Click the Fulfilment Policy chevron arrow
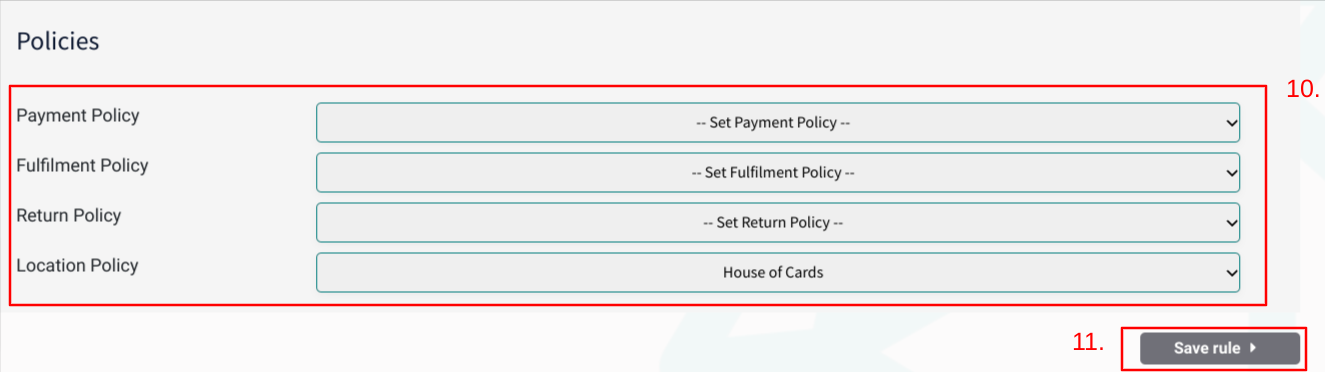The image size is (1325, 372). point(1230,173)
